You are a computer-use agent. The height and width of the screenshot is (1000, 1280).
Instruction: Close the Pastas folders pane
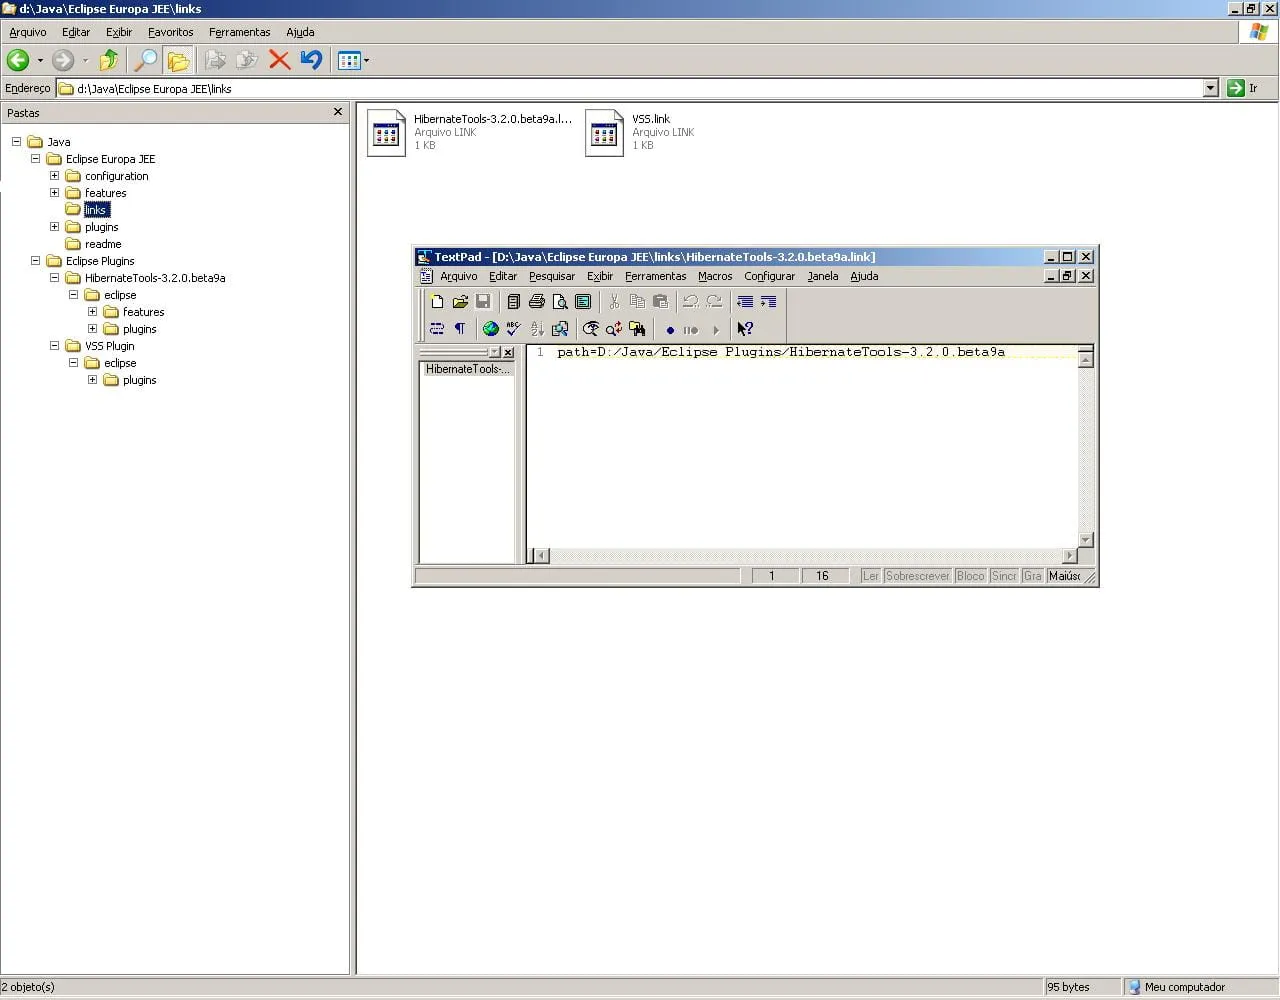[337, 112]
